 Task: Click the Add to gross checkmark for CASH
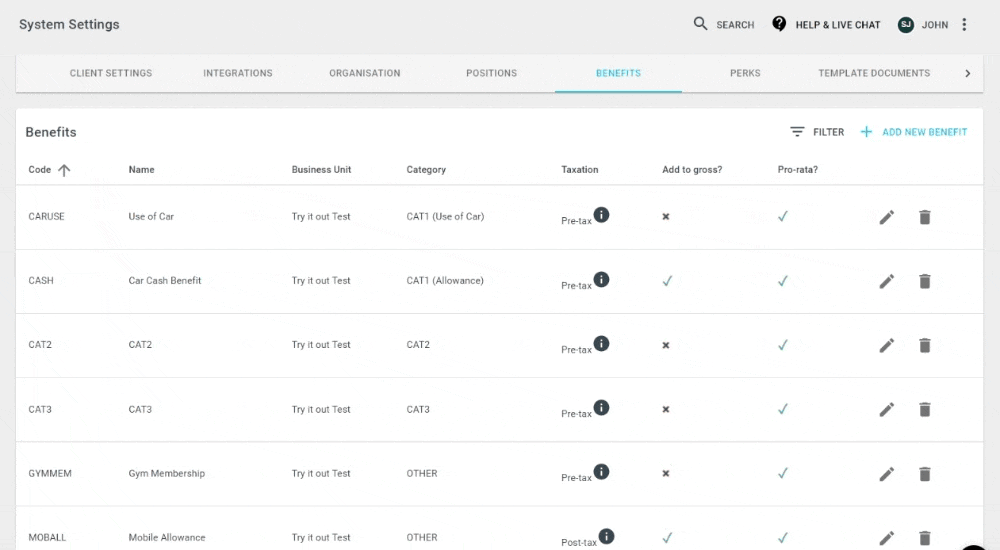tap(667, 281)
